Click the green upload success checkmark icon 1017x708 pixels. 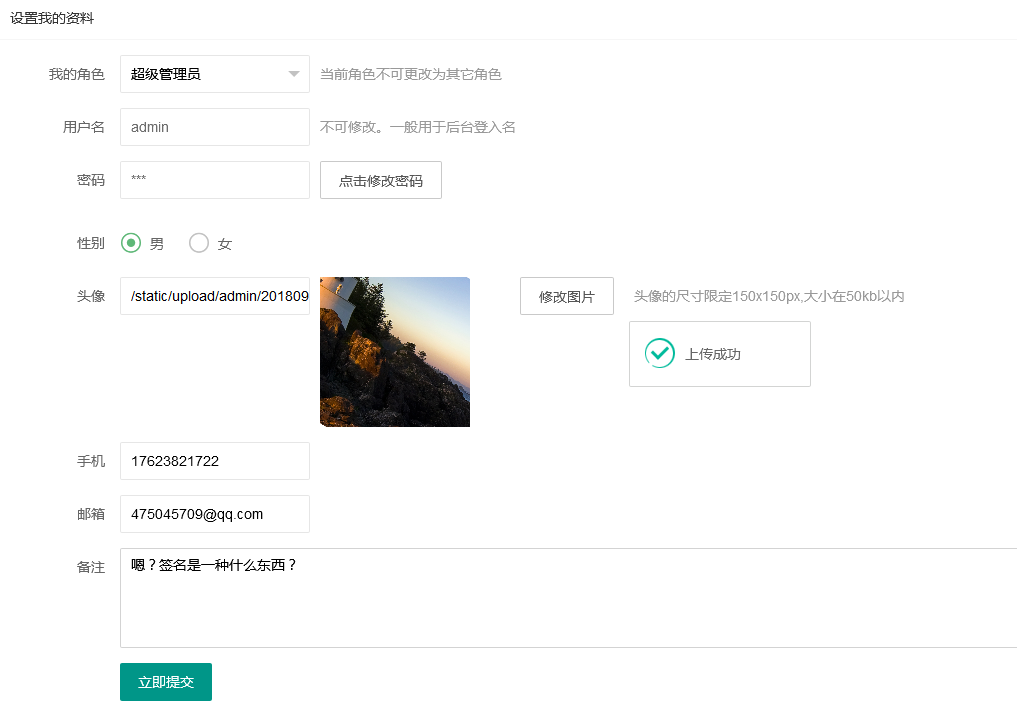pyautogui.click(x=659, y=353)
